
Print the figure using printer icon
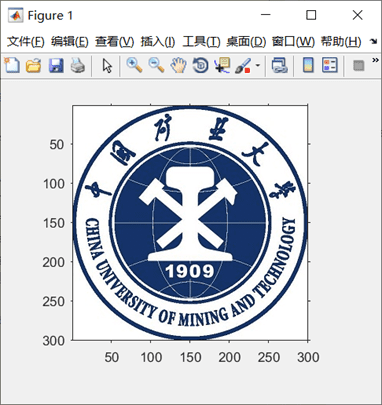point(78,65)
